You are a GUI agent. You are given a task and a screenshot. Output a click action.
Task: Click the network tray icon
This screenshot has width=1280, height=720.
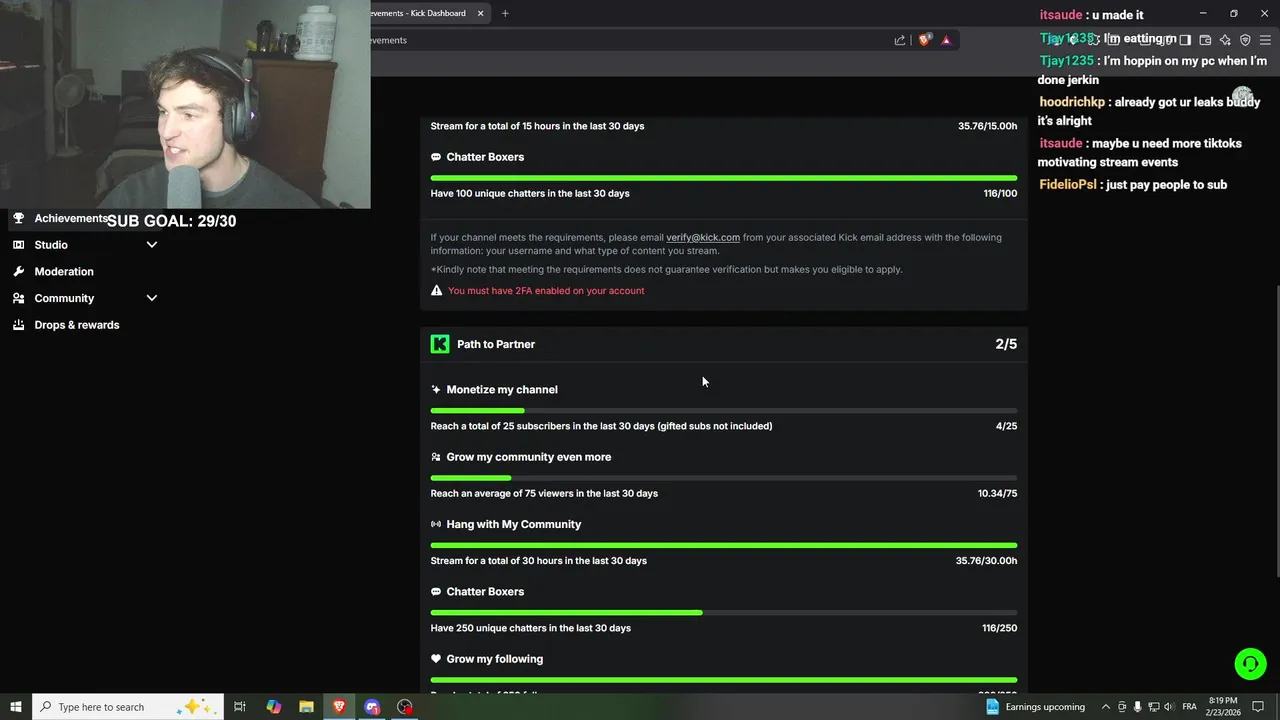1154,707
